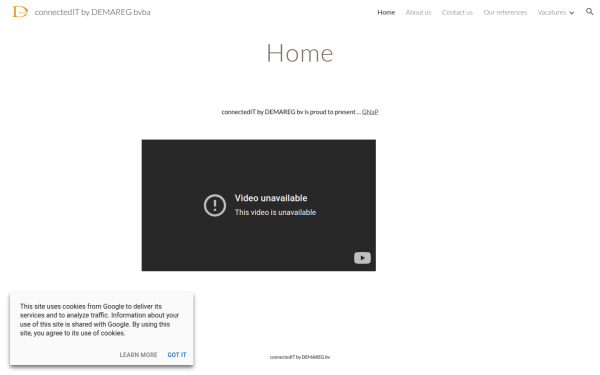This screenshot has height=375, width=600.
Task: Click the DEMAREG logo icon
Action: [x=20, y=12]
